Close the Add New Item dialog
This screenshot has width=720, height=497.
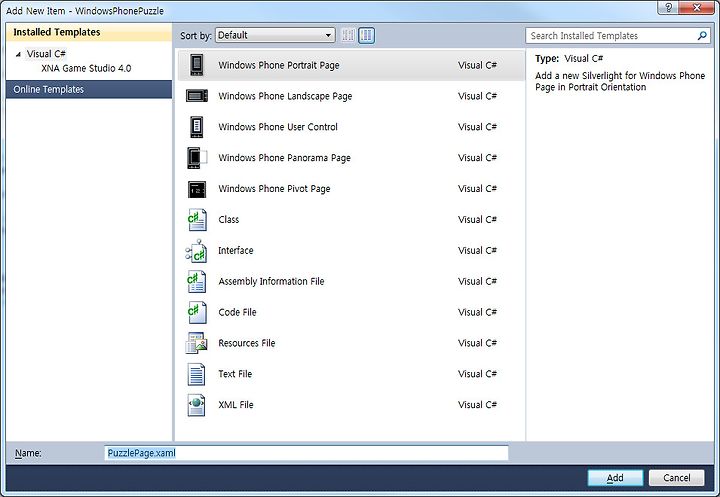pos(697,8)
